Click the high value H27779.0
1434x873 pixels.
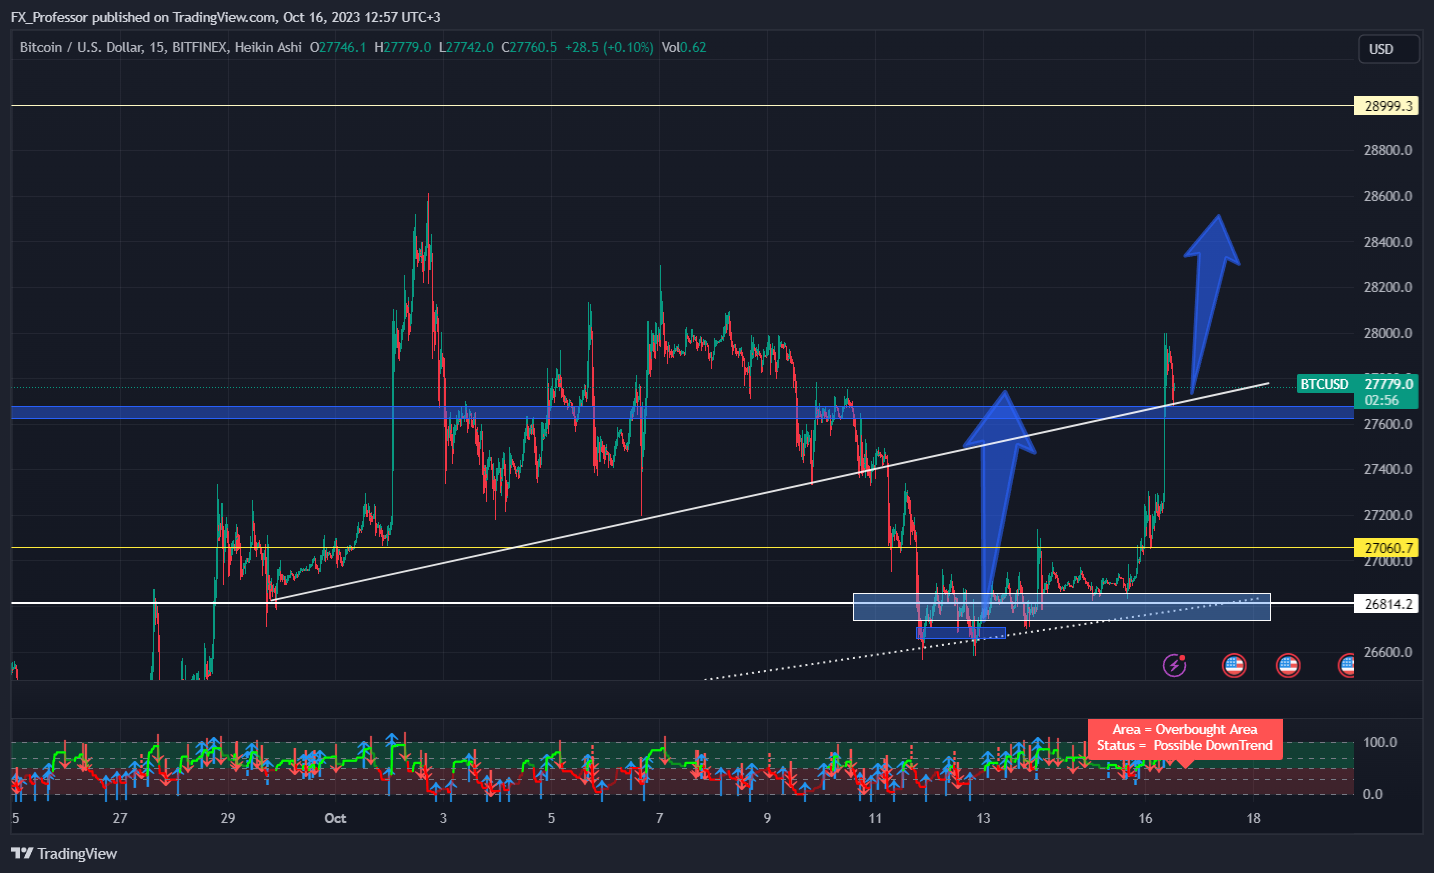coord(403,47)
